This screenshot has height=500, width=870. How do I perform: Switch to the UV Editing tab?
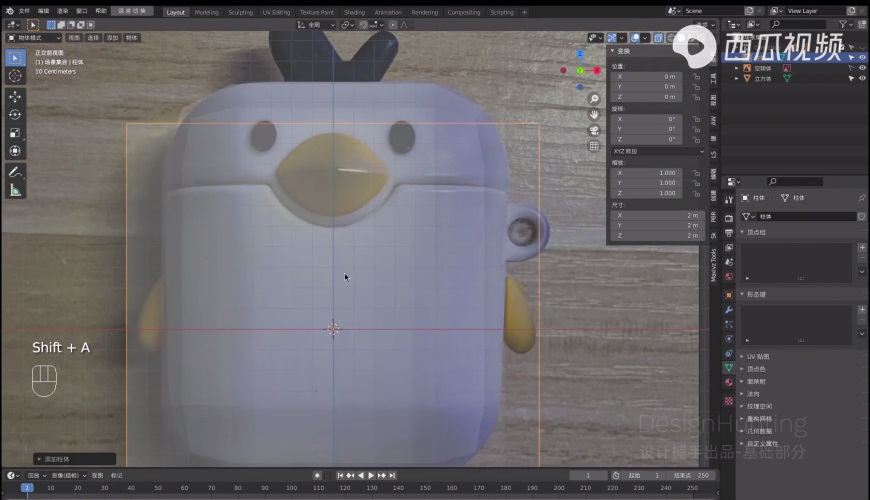coord(276,12)
